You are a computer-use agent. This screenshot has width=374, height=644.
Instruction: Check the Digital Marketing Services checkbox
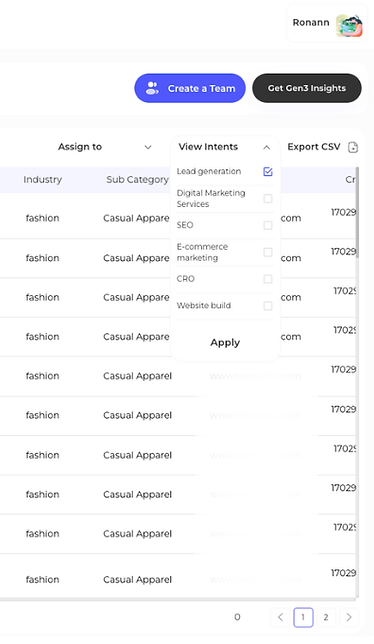click(268, 199)
